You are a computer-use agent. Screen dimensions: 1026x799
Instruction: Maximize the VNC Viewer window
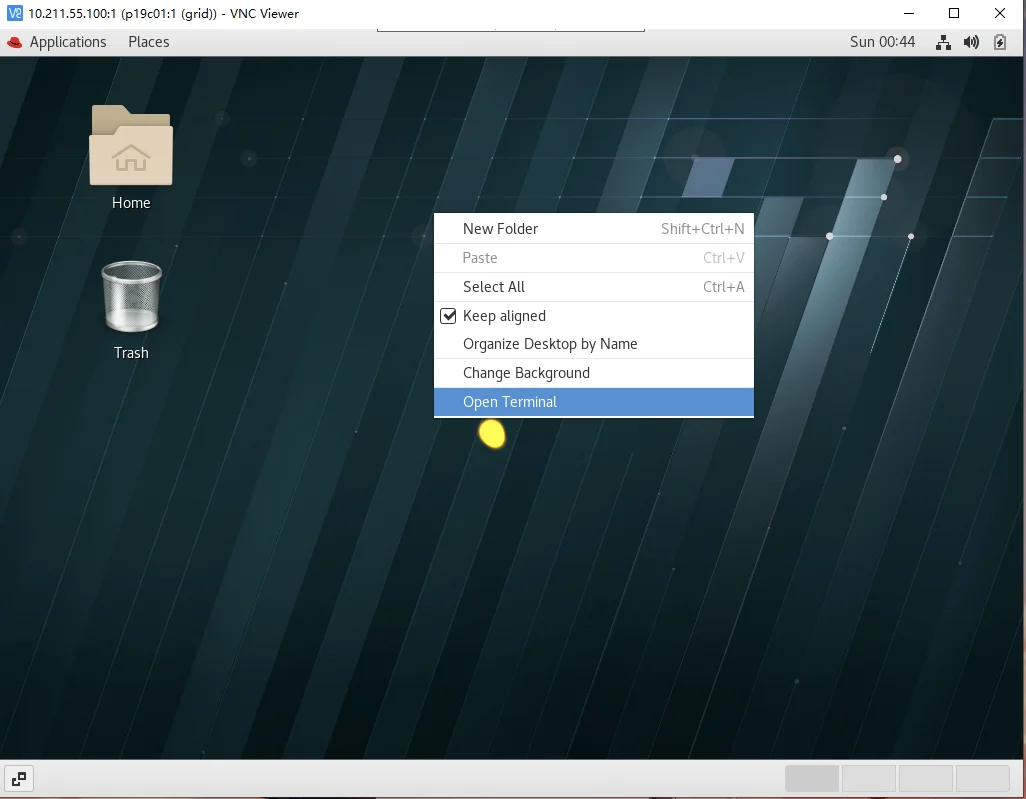pos(954,13)
